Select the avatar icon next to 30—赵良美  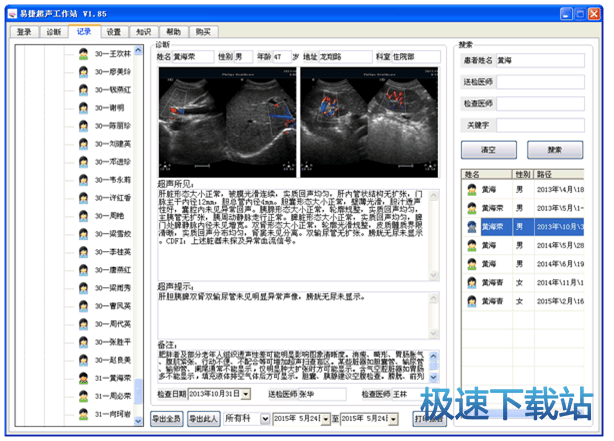[83, 360]
